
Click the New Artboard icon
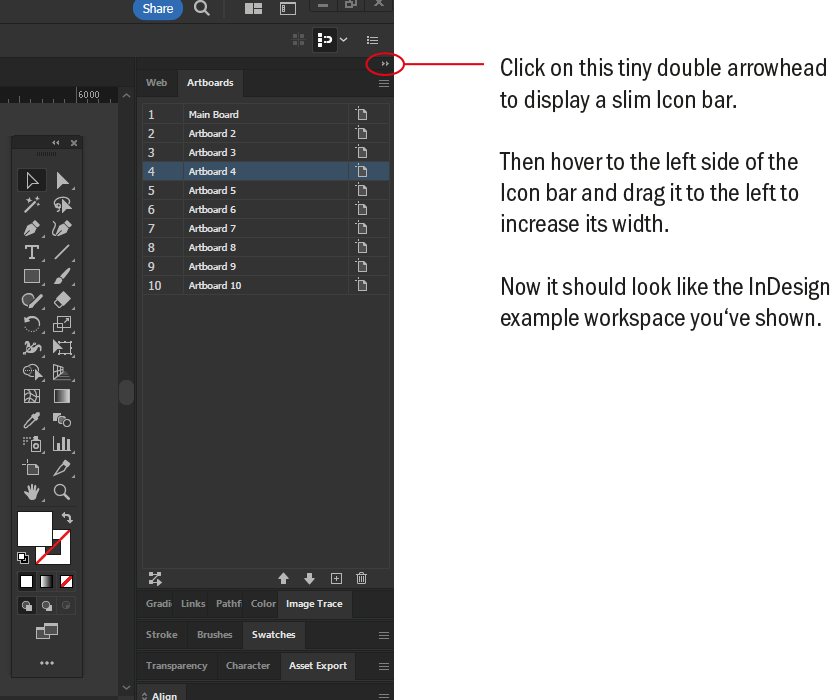coord(337,578)
